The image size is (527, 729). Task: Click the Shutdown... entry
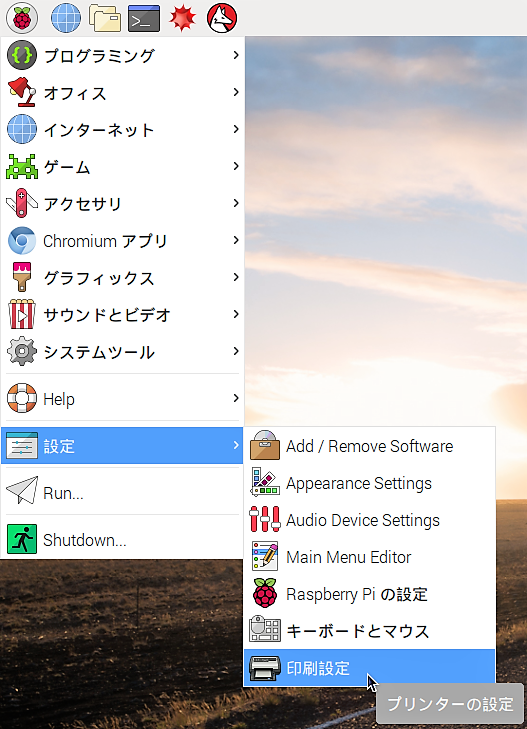(x=122, y=539)
